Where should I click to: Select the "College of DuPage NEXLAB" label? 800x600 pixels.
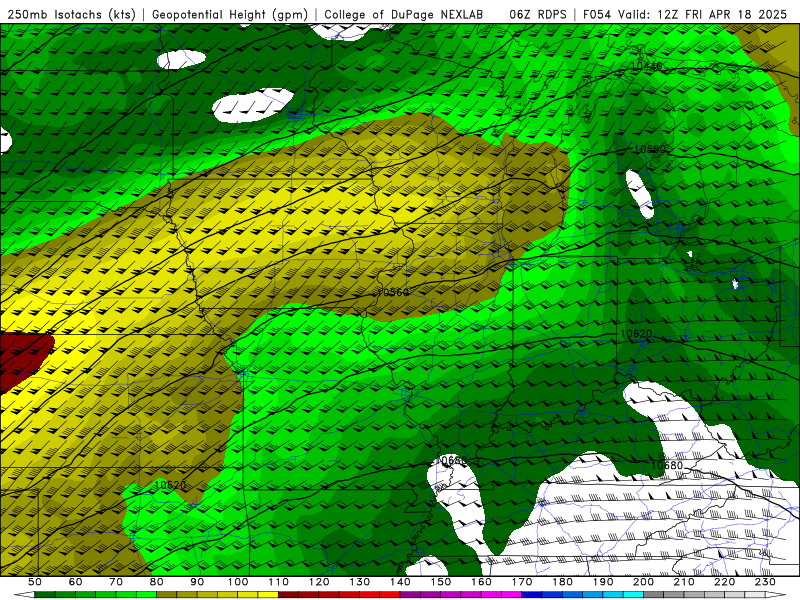click(x=404, y=14)
